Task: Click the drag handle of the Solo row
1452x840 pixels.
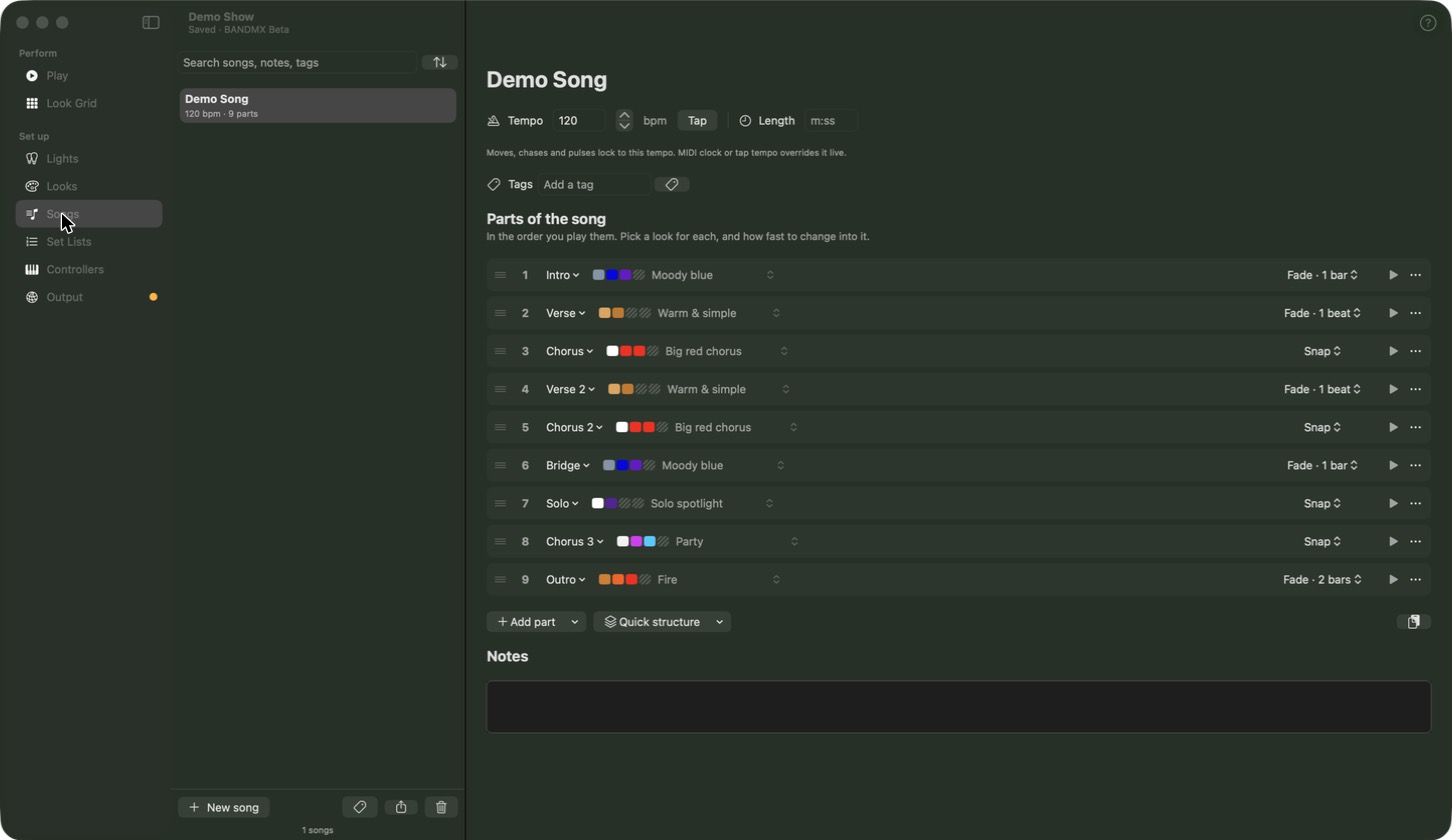Action: pos(500,503)
